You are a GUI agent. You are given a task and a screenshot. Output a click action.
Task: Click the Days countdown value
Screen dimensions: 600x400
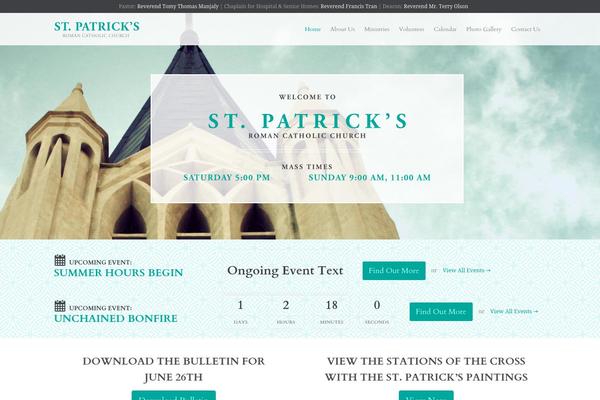point(240,305)
